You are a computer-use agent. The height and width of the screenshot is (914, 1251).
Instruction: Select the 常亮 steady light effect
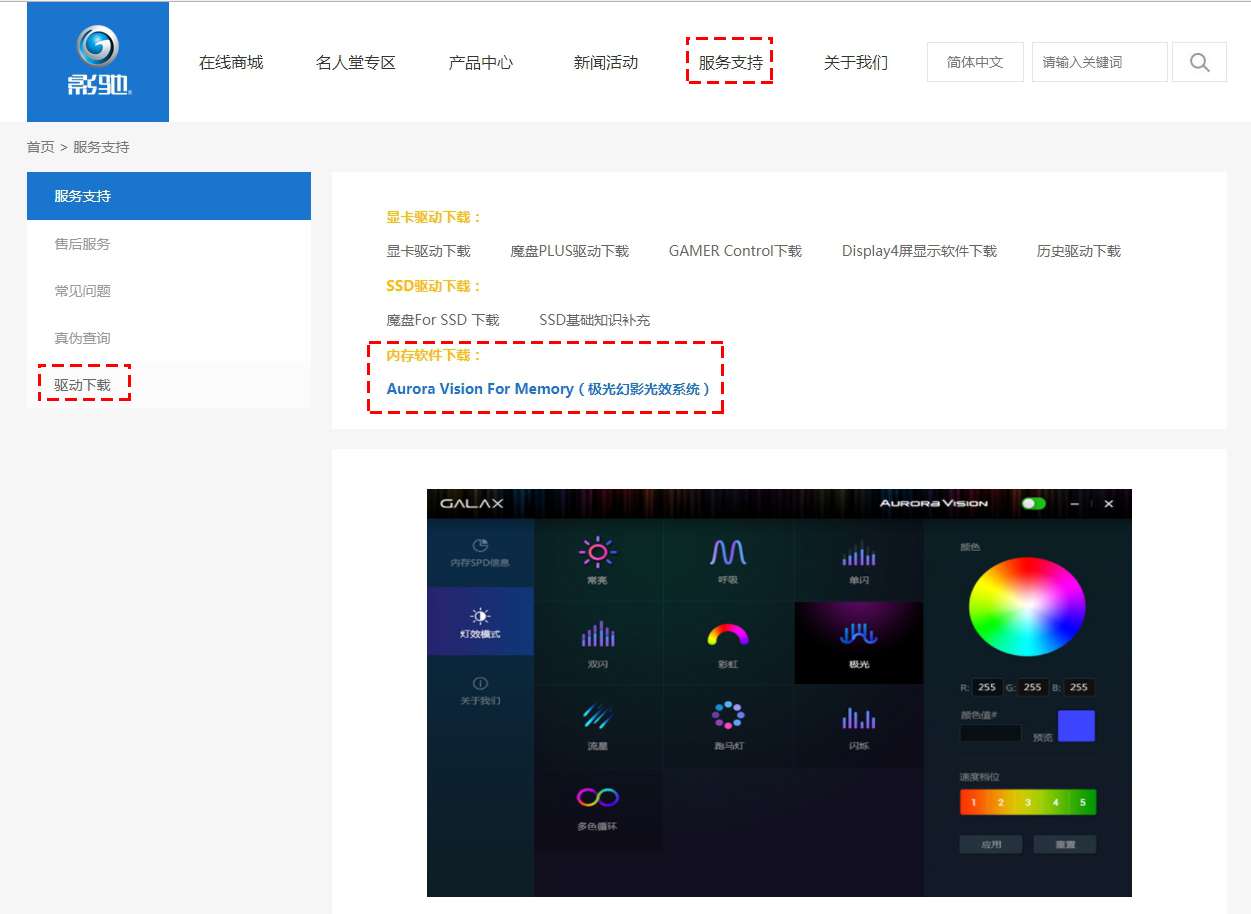(597, 560)
